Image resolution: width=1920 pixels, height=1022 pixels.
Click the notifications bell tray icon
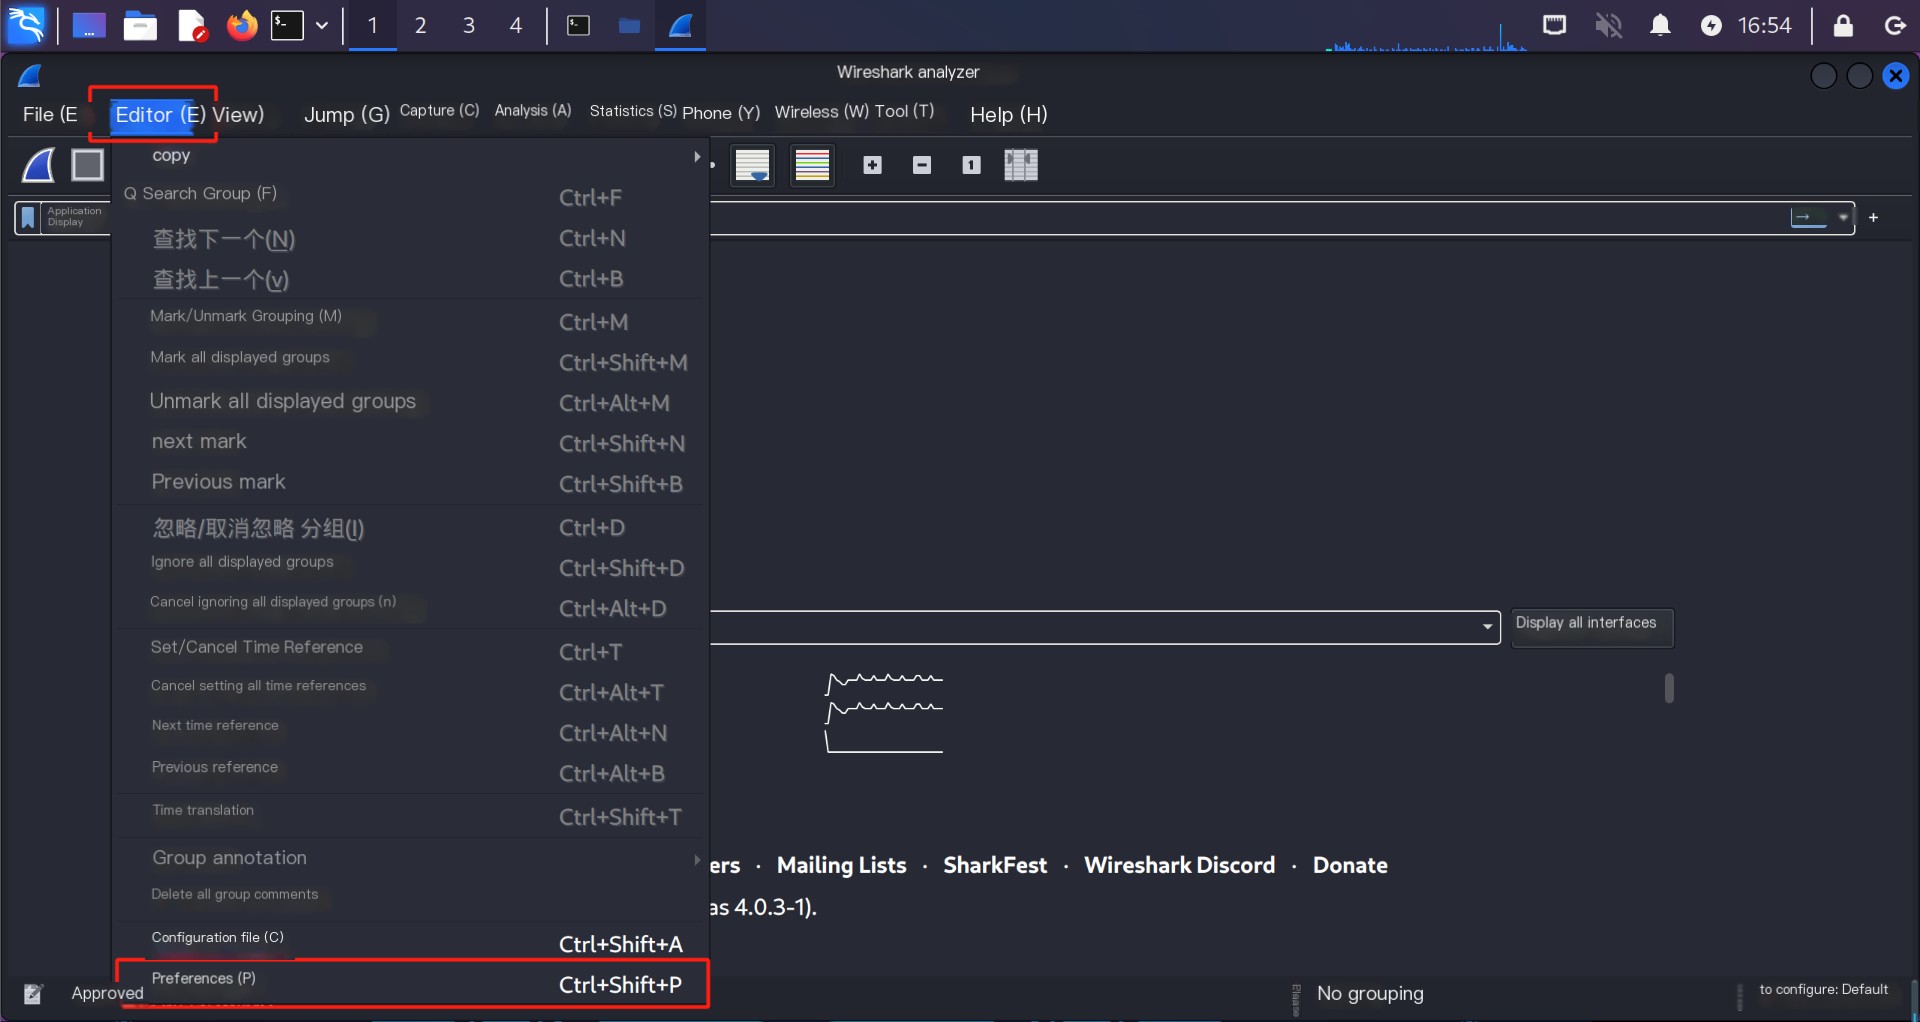pos(1660,25)
